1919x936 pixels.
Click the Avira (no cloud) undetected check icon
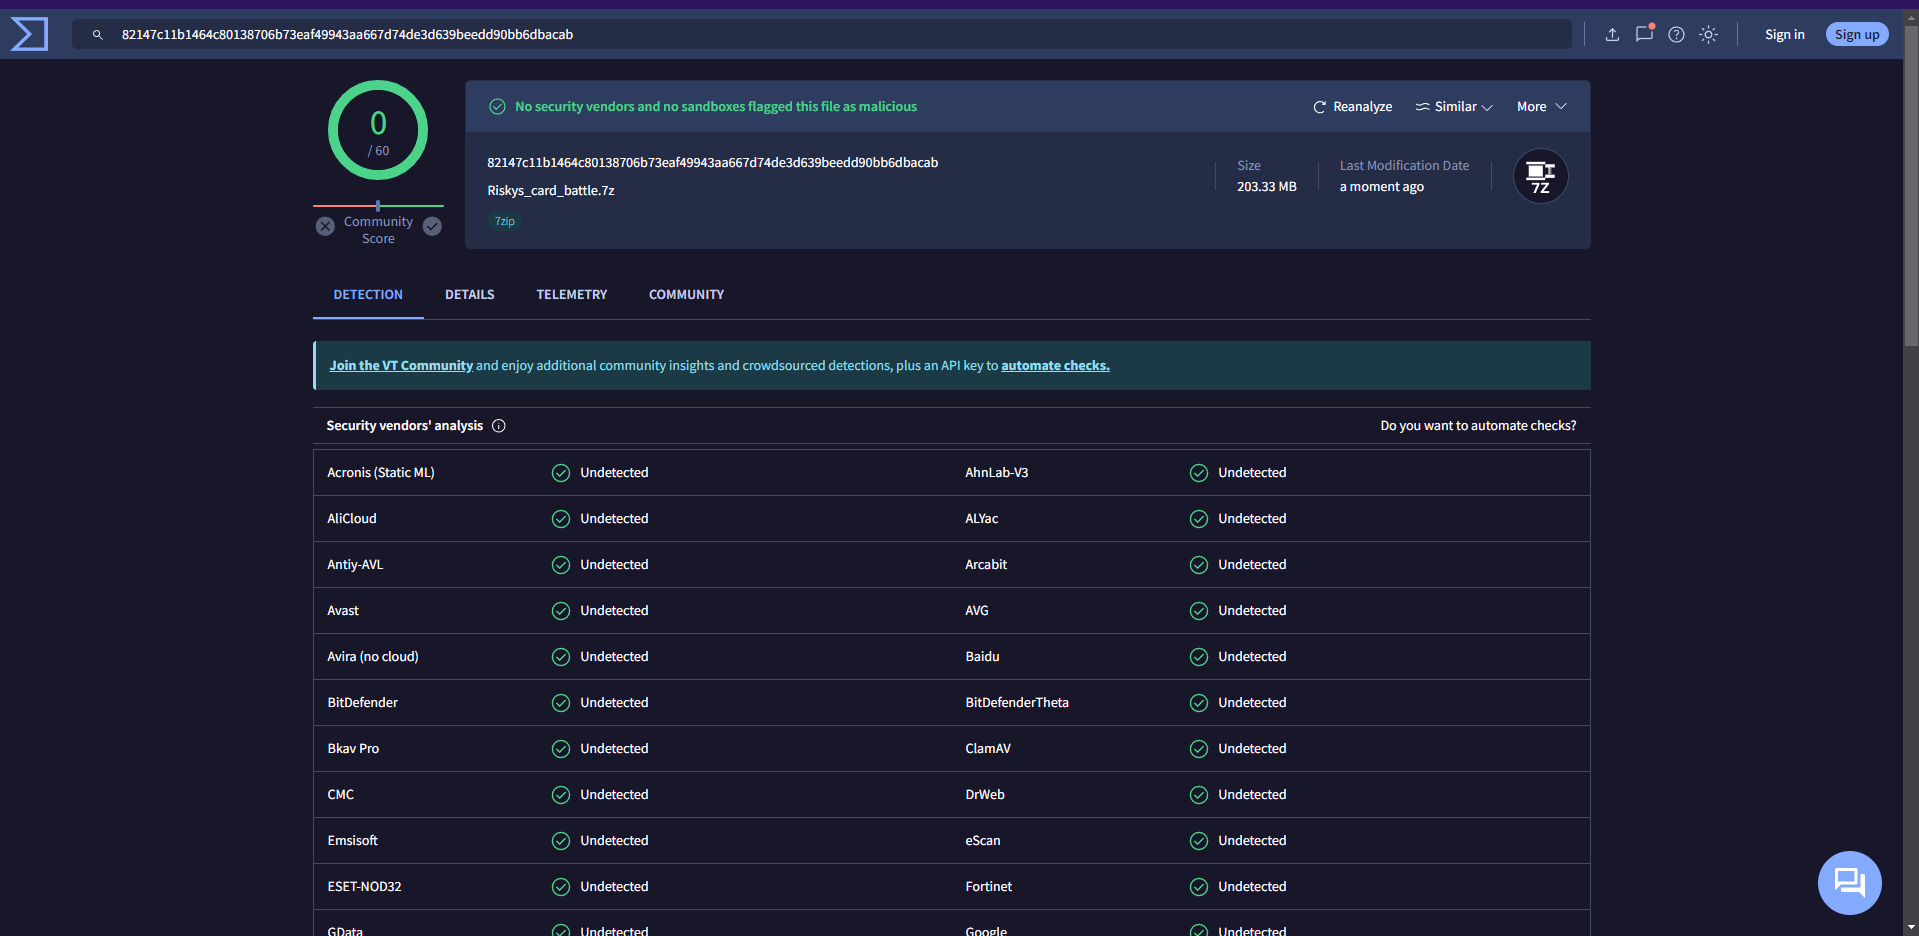(x=561, y=657)
